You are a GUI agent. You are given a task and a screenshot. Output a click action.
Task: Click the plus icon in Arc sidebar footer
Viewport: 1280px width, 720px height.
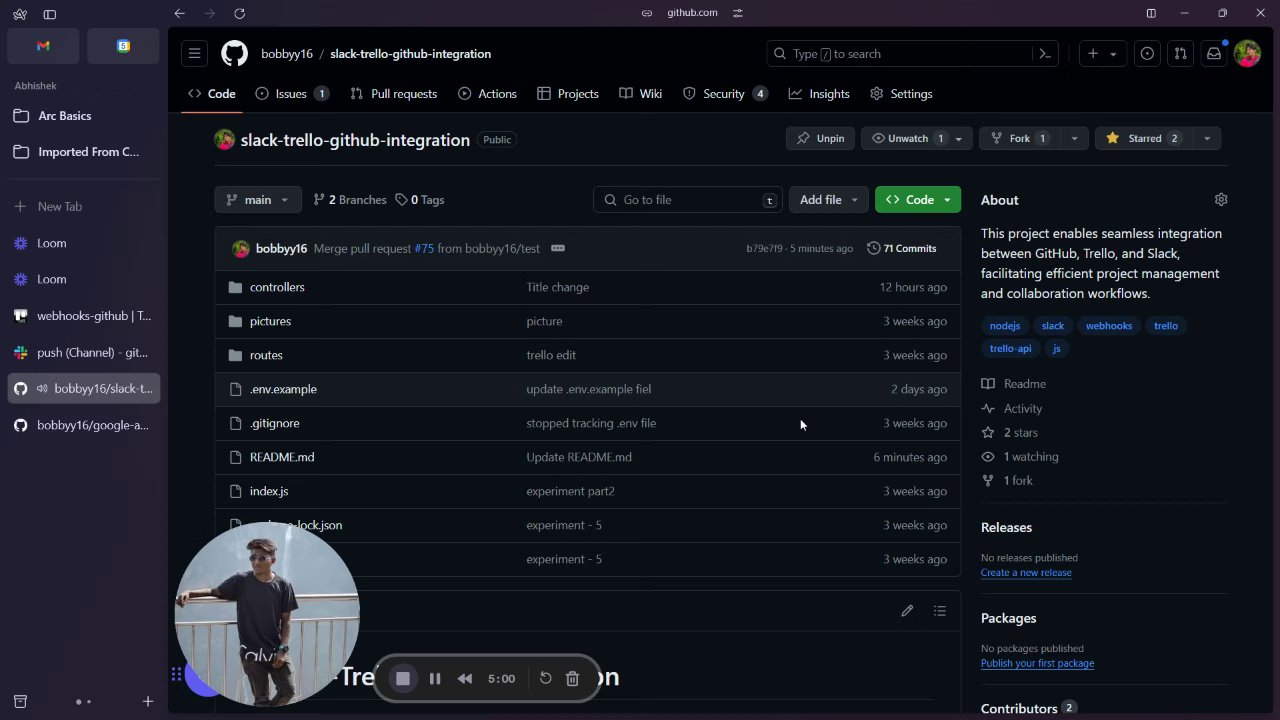[x=148, y=702]
